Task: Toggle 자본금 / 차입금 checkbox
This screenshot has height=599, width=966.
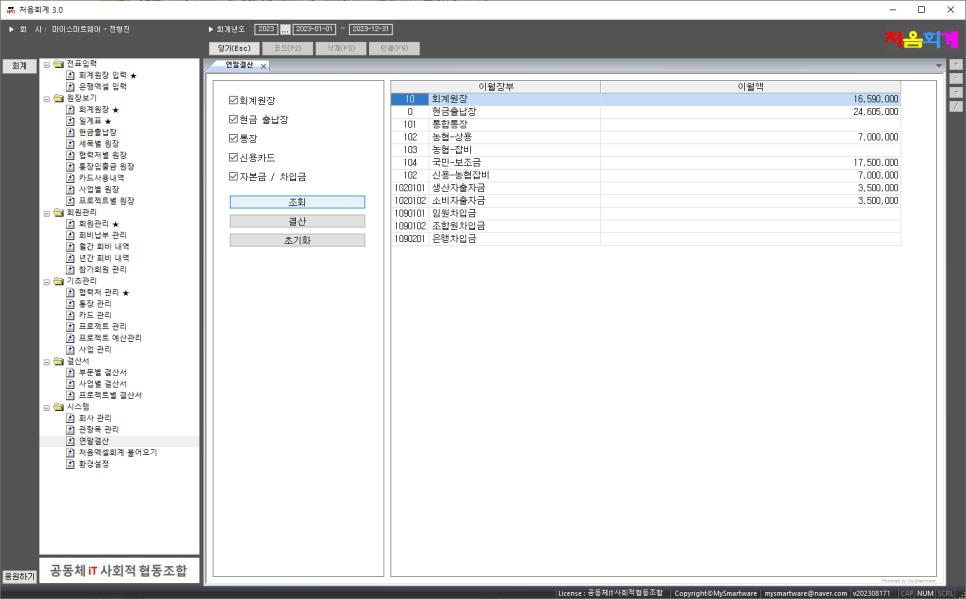Action: click(x=233, y=176)
